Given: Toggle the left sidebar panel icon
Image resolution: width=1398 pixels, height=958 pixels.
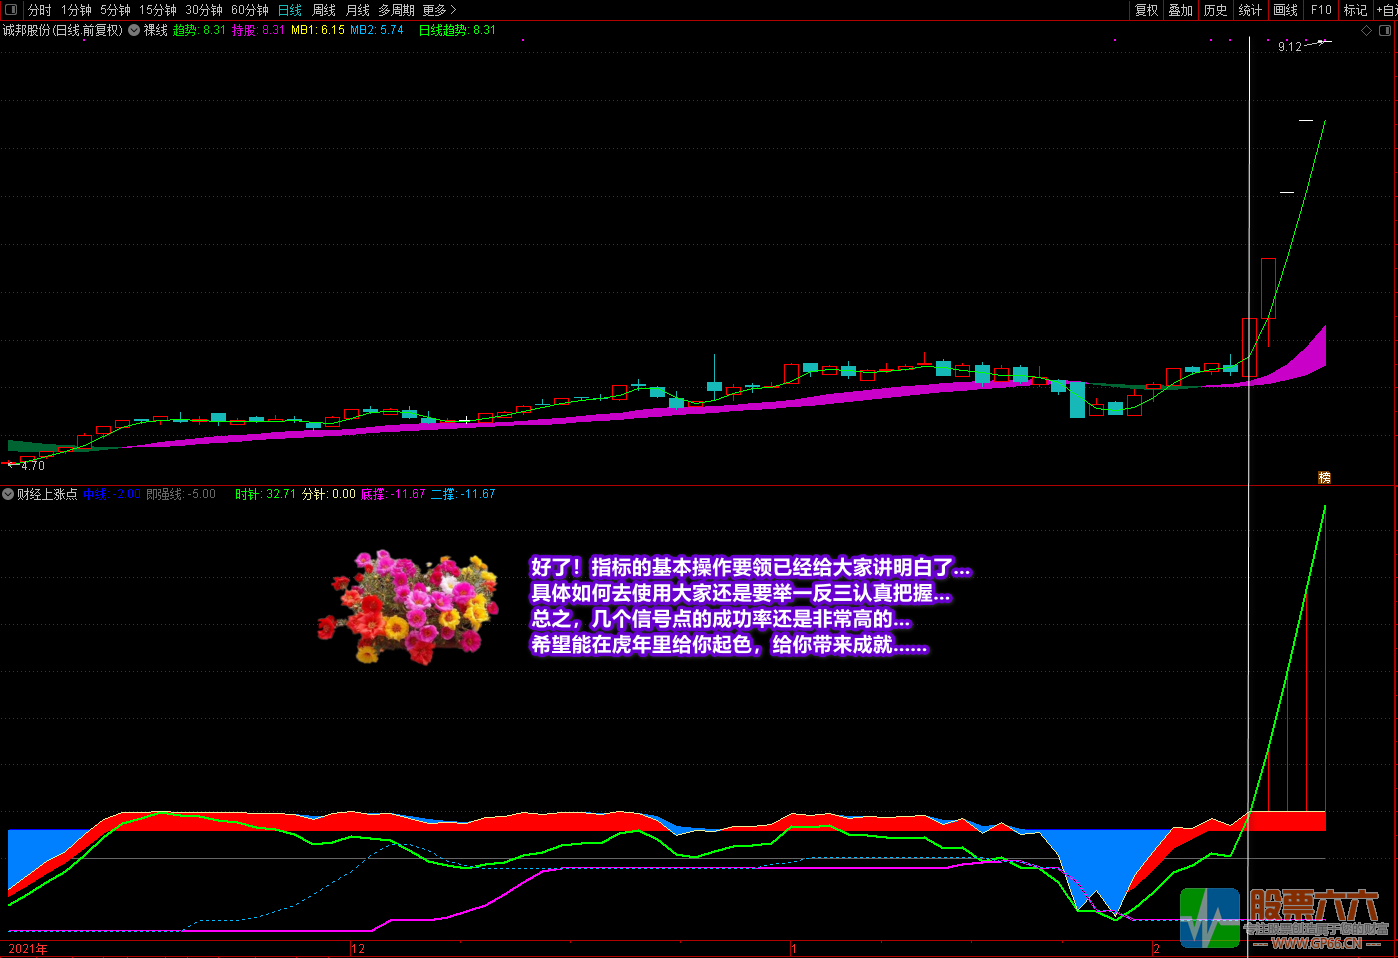Looking at the screenshot, I should tap(11, 10).
